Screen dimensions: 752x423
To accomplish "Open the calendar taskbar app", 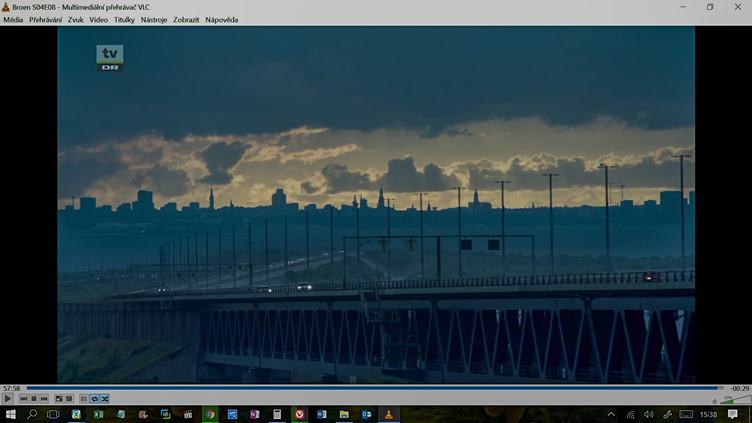I will [165, 414].
